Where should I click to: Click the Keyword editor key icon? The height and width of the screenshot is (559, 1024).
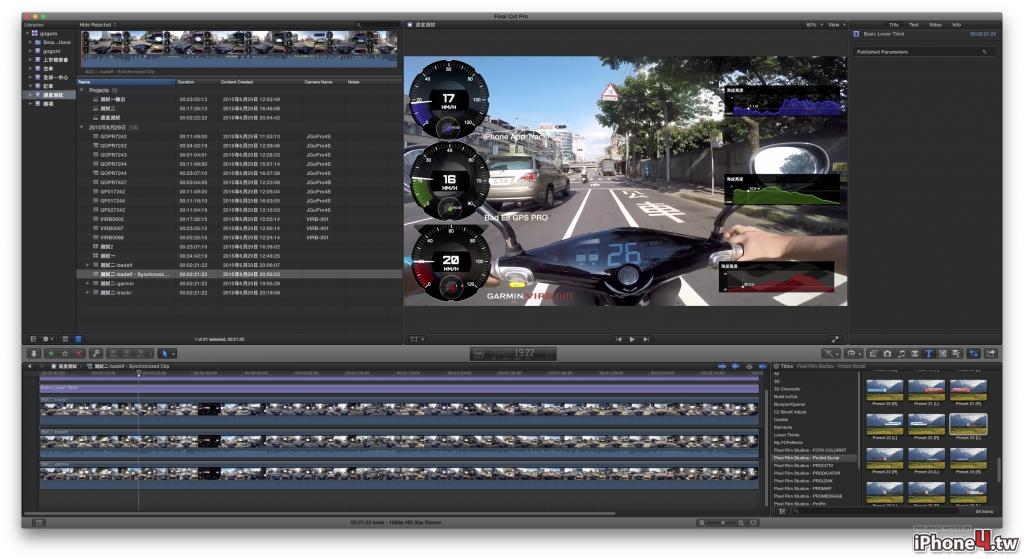click(96, 353)
